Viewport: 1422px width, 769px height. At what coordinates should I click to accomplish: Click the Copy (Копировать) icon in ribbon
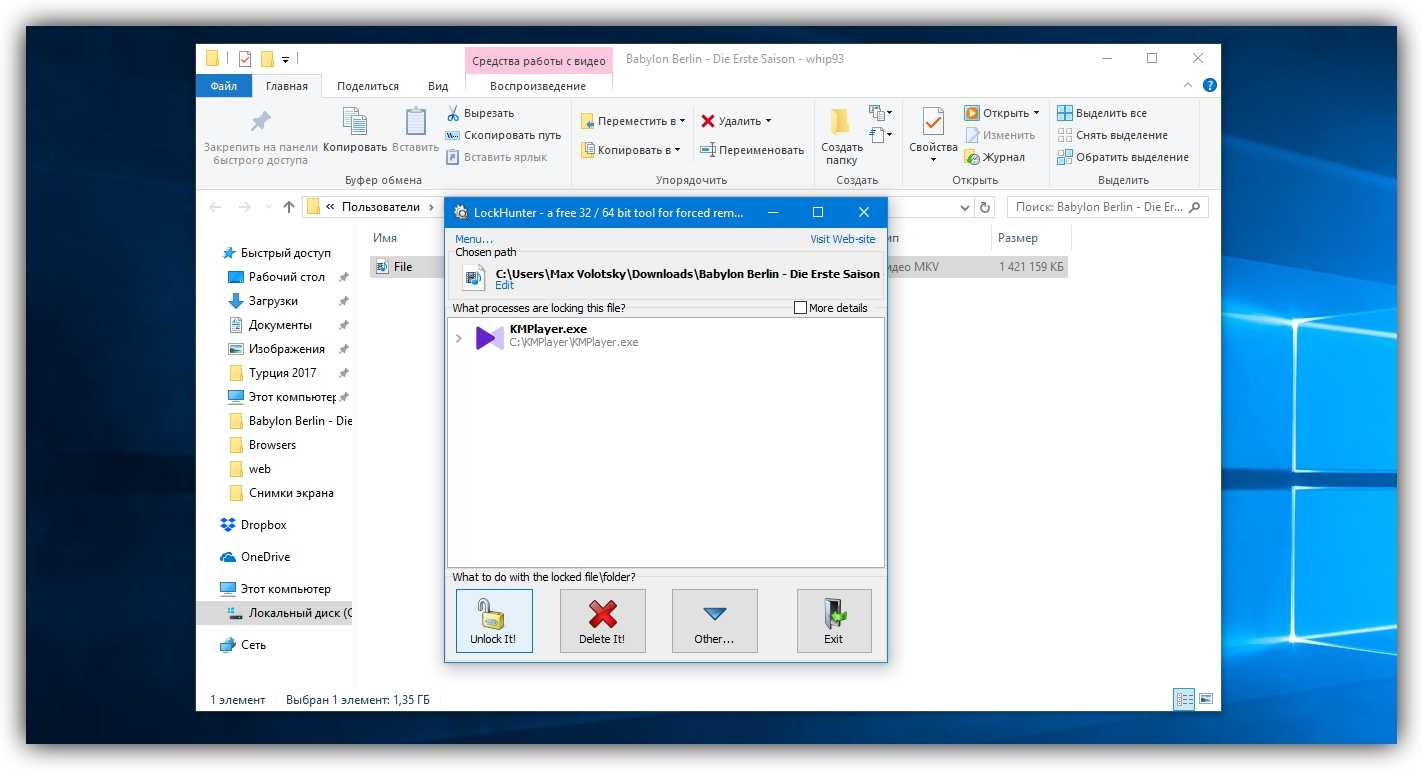pos(354,123)
